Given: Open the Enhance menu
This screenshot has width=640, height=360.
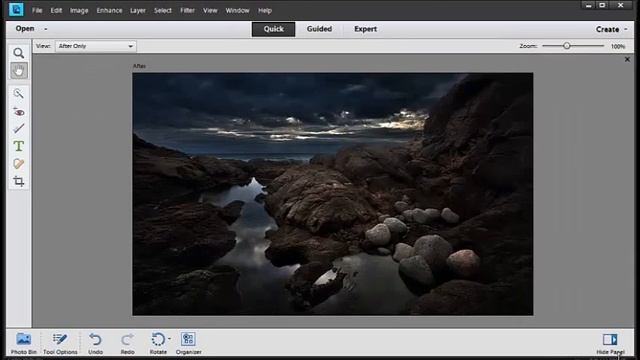Looking at the screenshot, I should [109, 11].
